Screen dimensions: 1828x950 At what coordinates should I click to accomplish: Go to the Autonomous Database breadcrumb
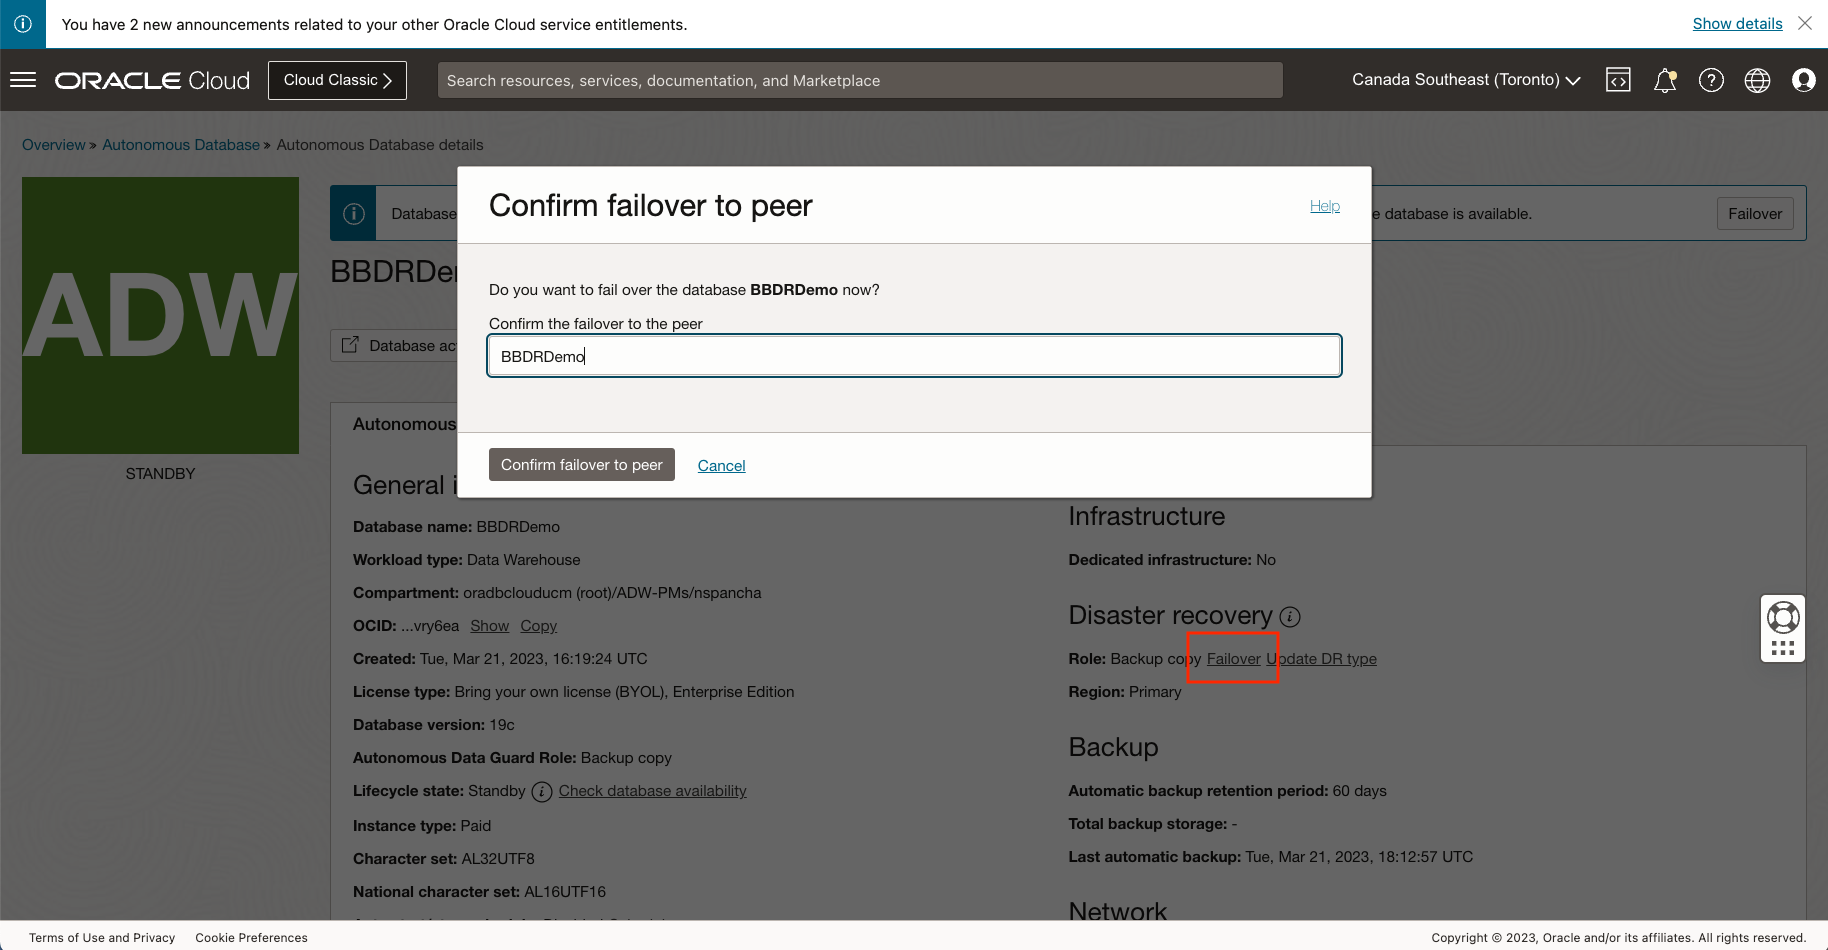point(181,145)
